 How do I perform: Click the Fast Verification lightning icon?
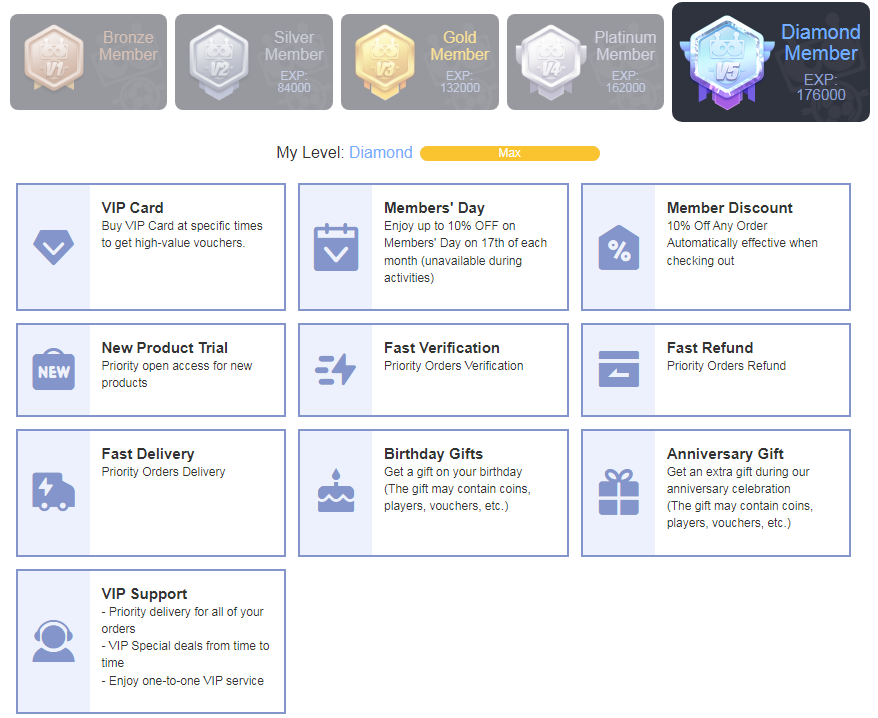coord(335,370)
